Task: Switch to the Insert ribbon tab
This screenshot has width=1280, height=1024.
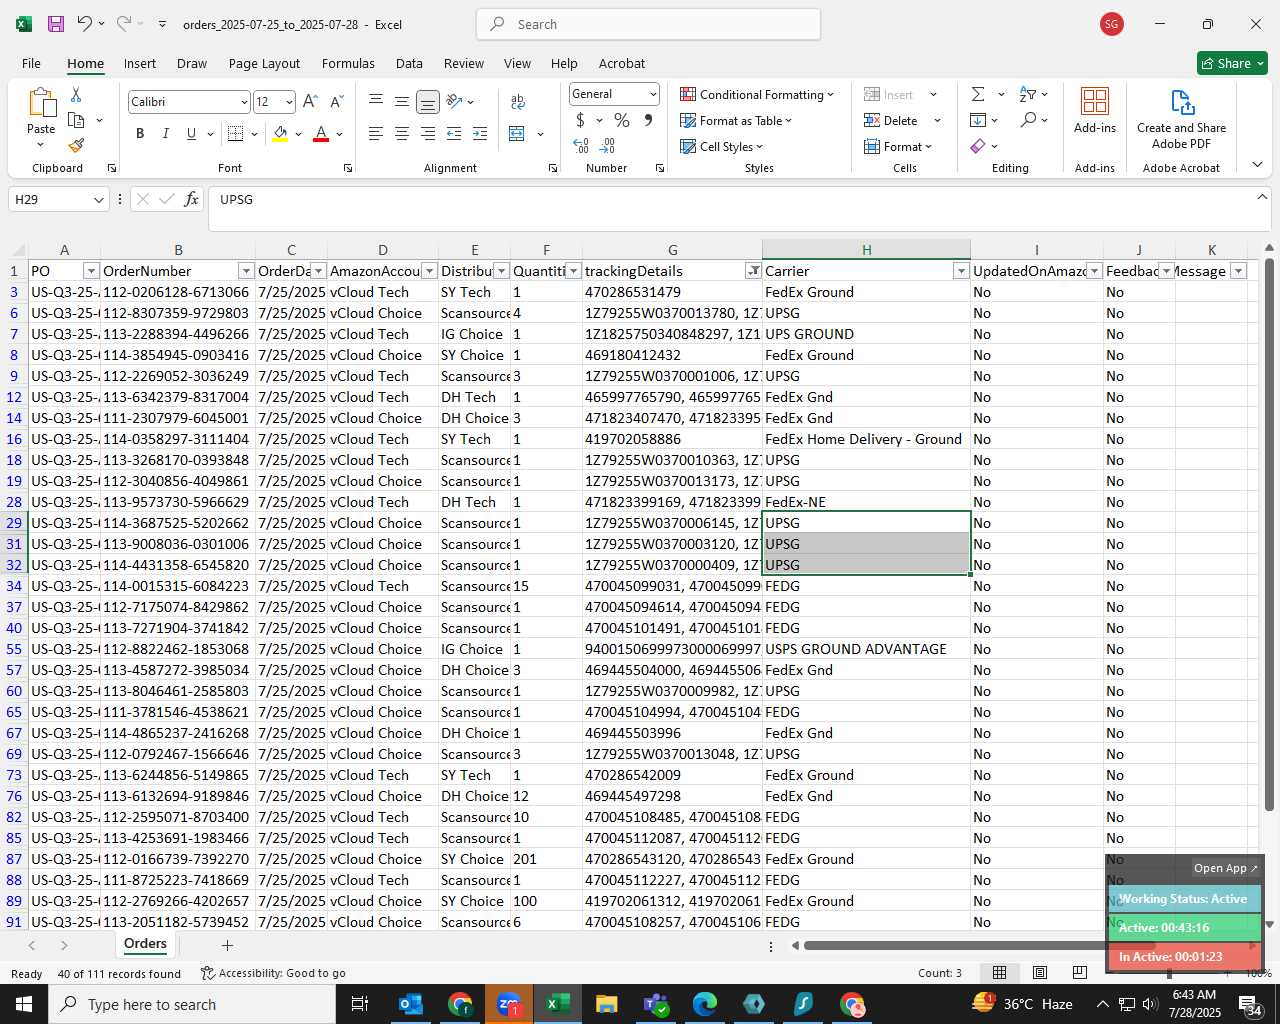Action: (x=140, y=63)
